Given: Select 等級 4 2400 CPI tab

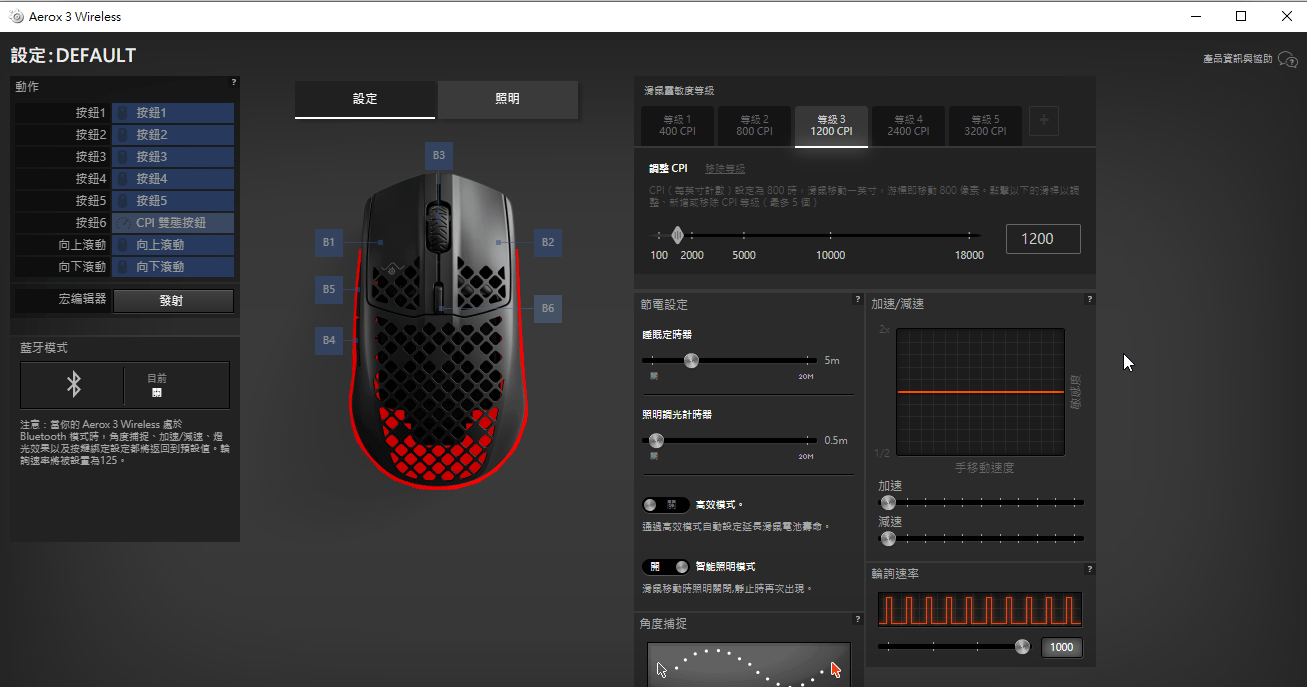Looking at the screenshot, I should click(x=908, y=125).
